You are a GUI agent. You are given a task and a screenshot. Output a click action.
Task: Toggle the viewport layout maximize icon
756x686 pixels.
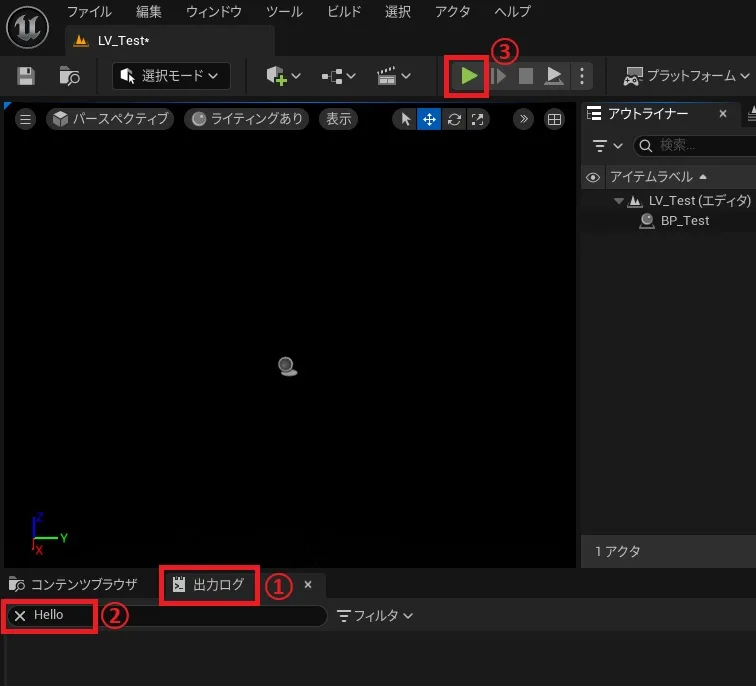[x=554, y=119]
